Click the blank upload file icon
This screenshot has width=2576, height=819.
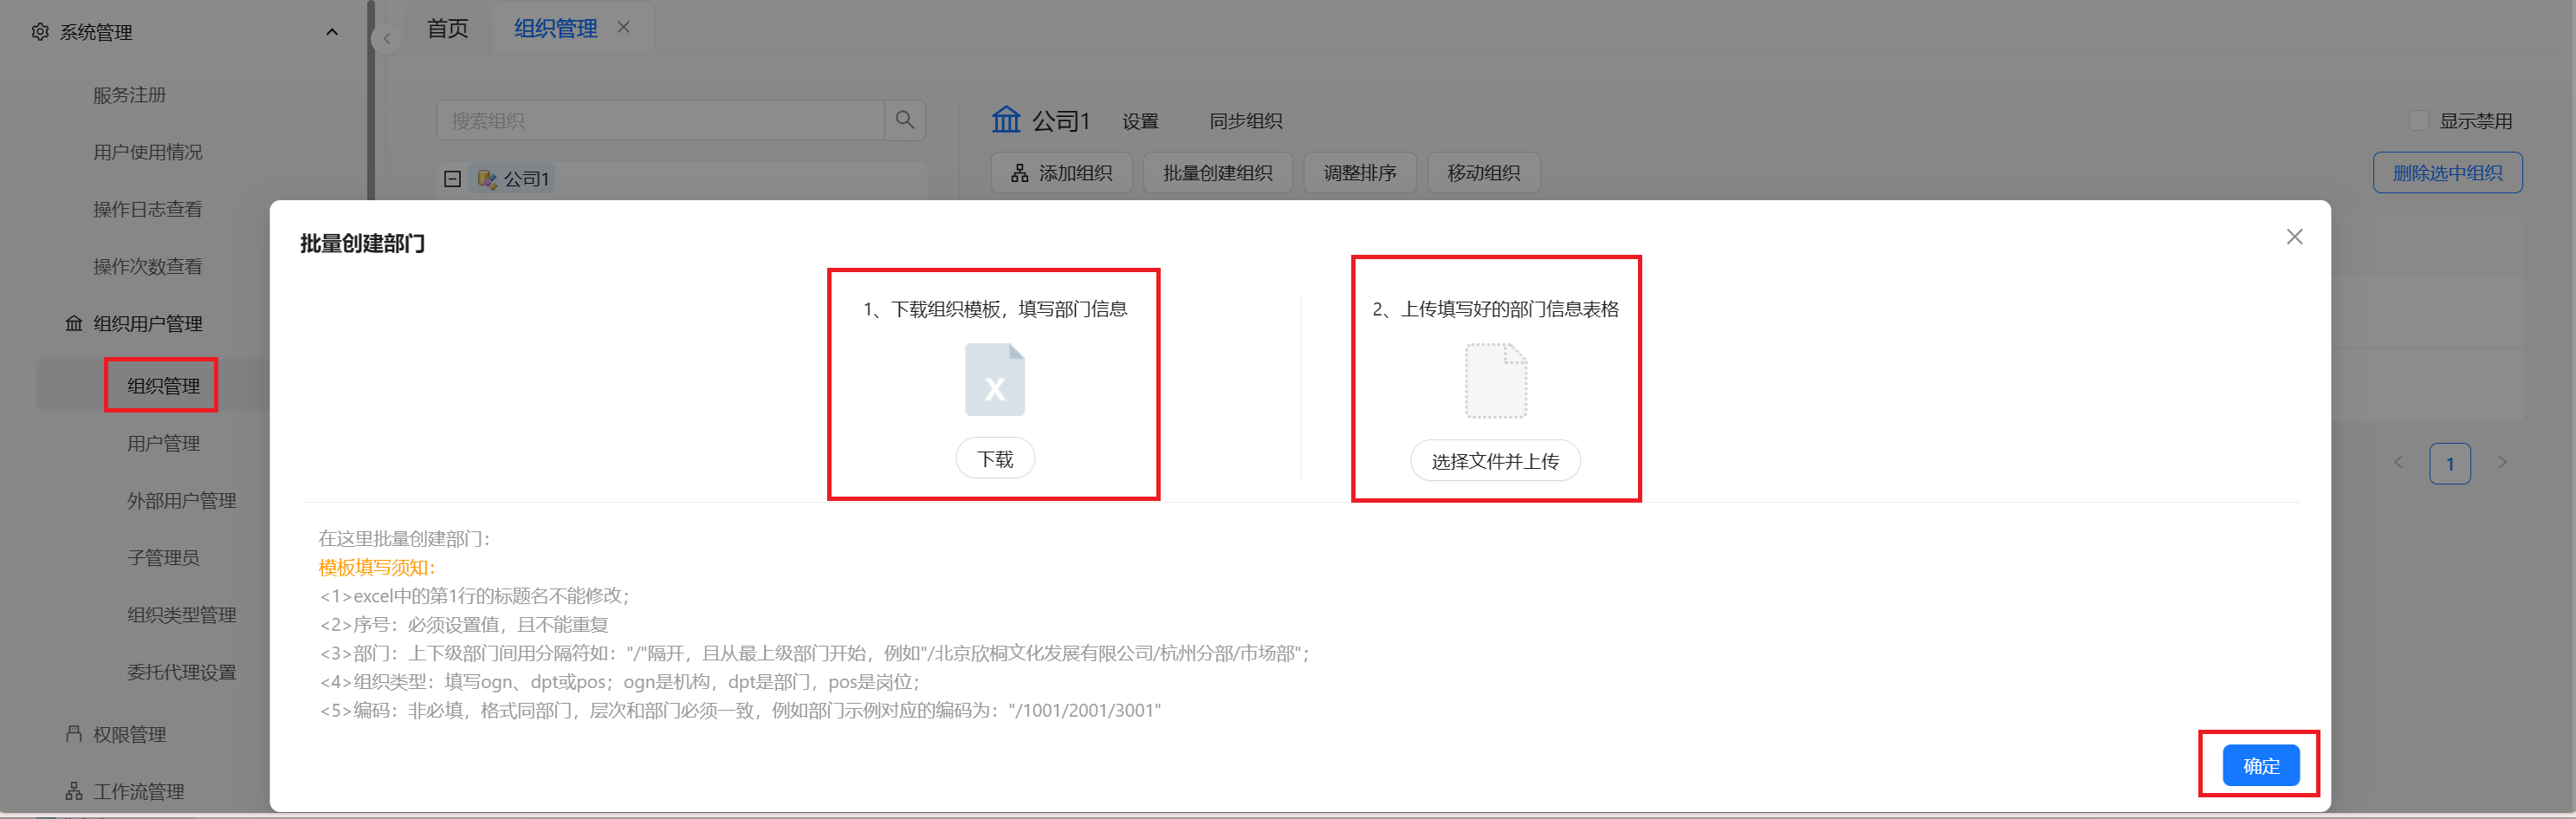click(1496, 381)
